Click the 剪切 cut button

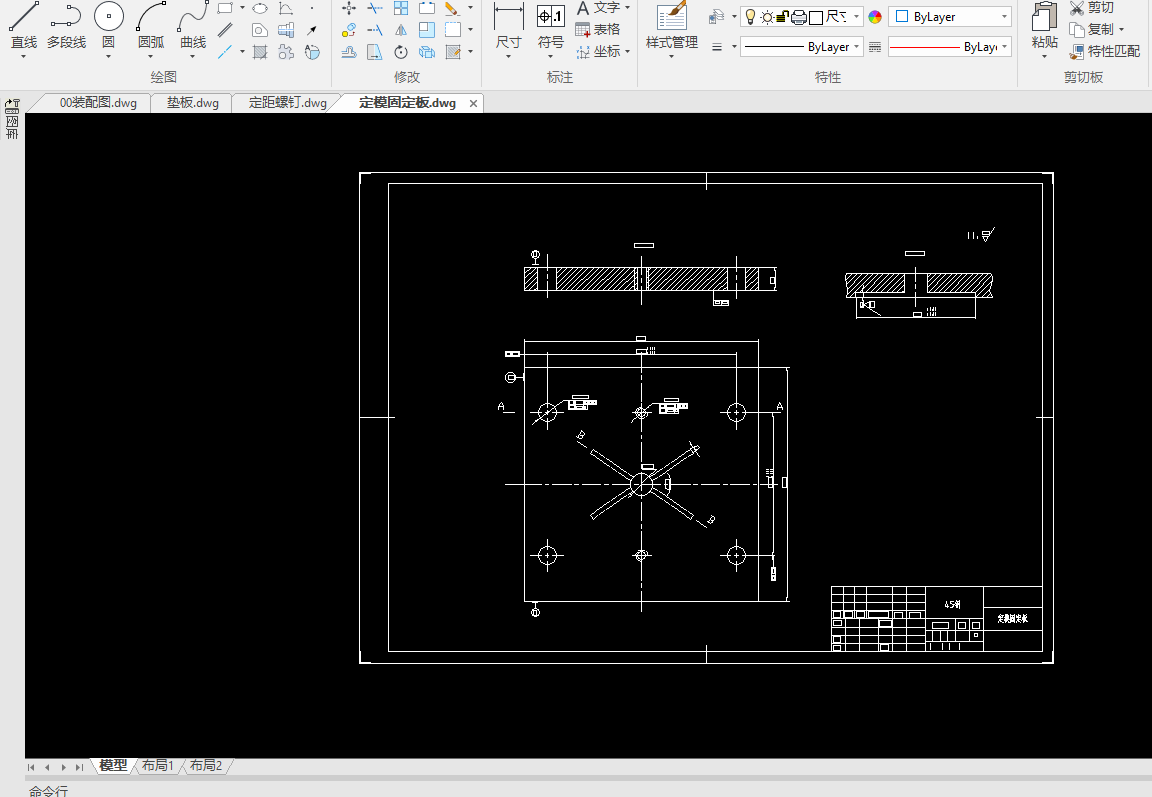pyautogui.click(x=1092, y=8)
